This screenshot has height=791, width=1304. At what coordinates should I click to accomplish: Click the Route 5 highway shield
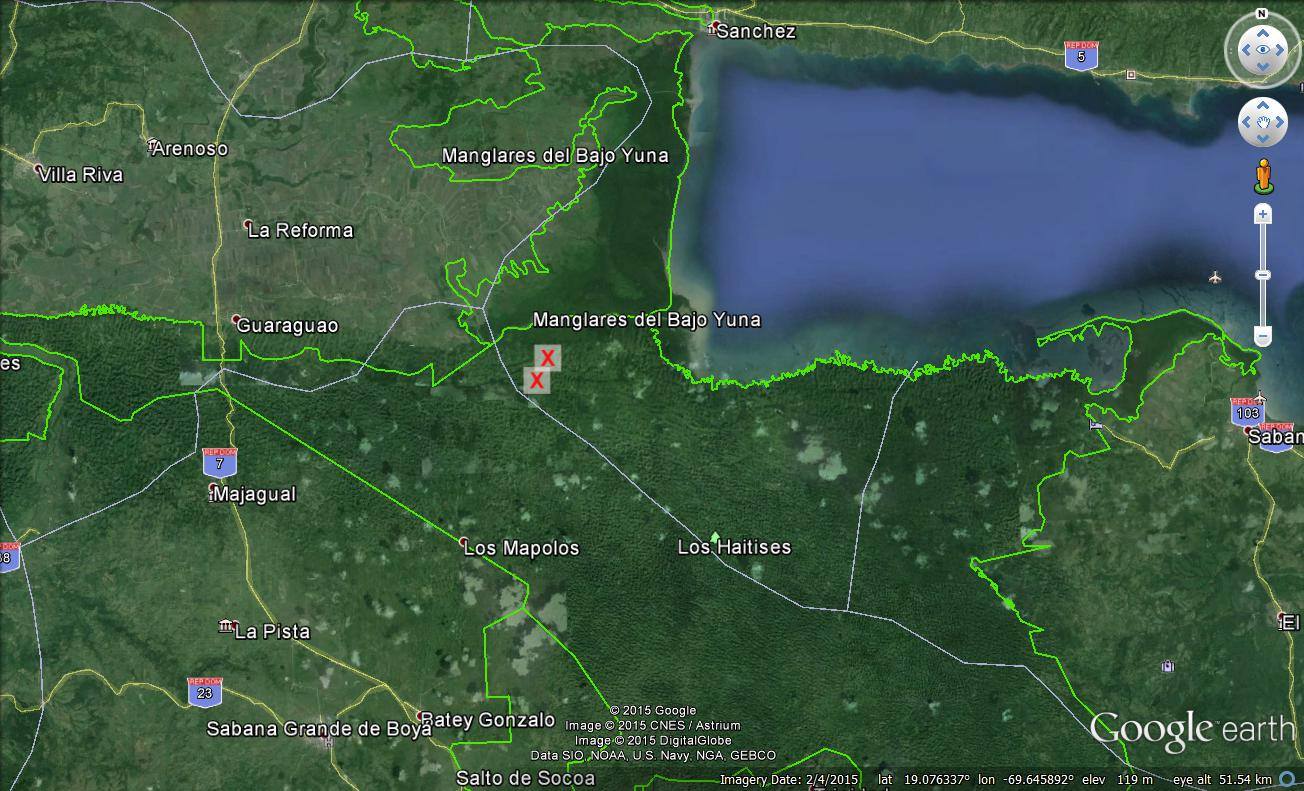(x=1080, y=55)
